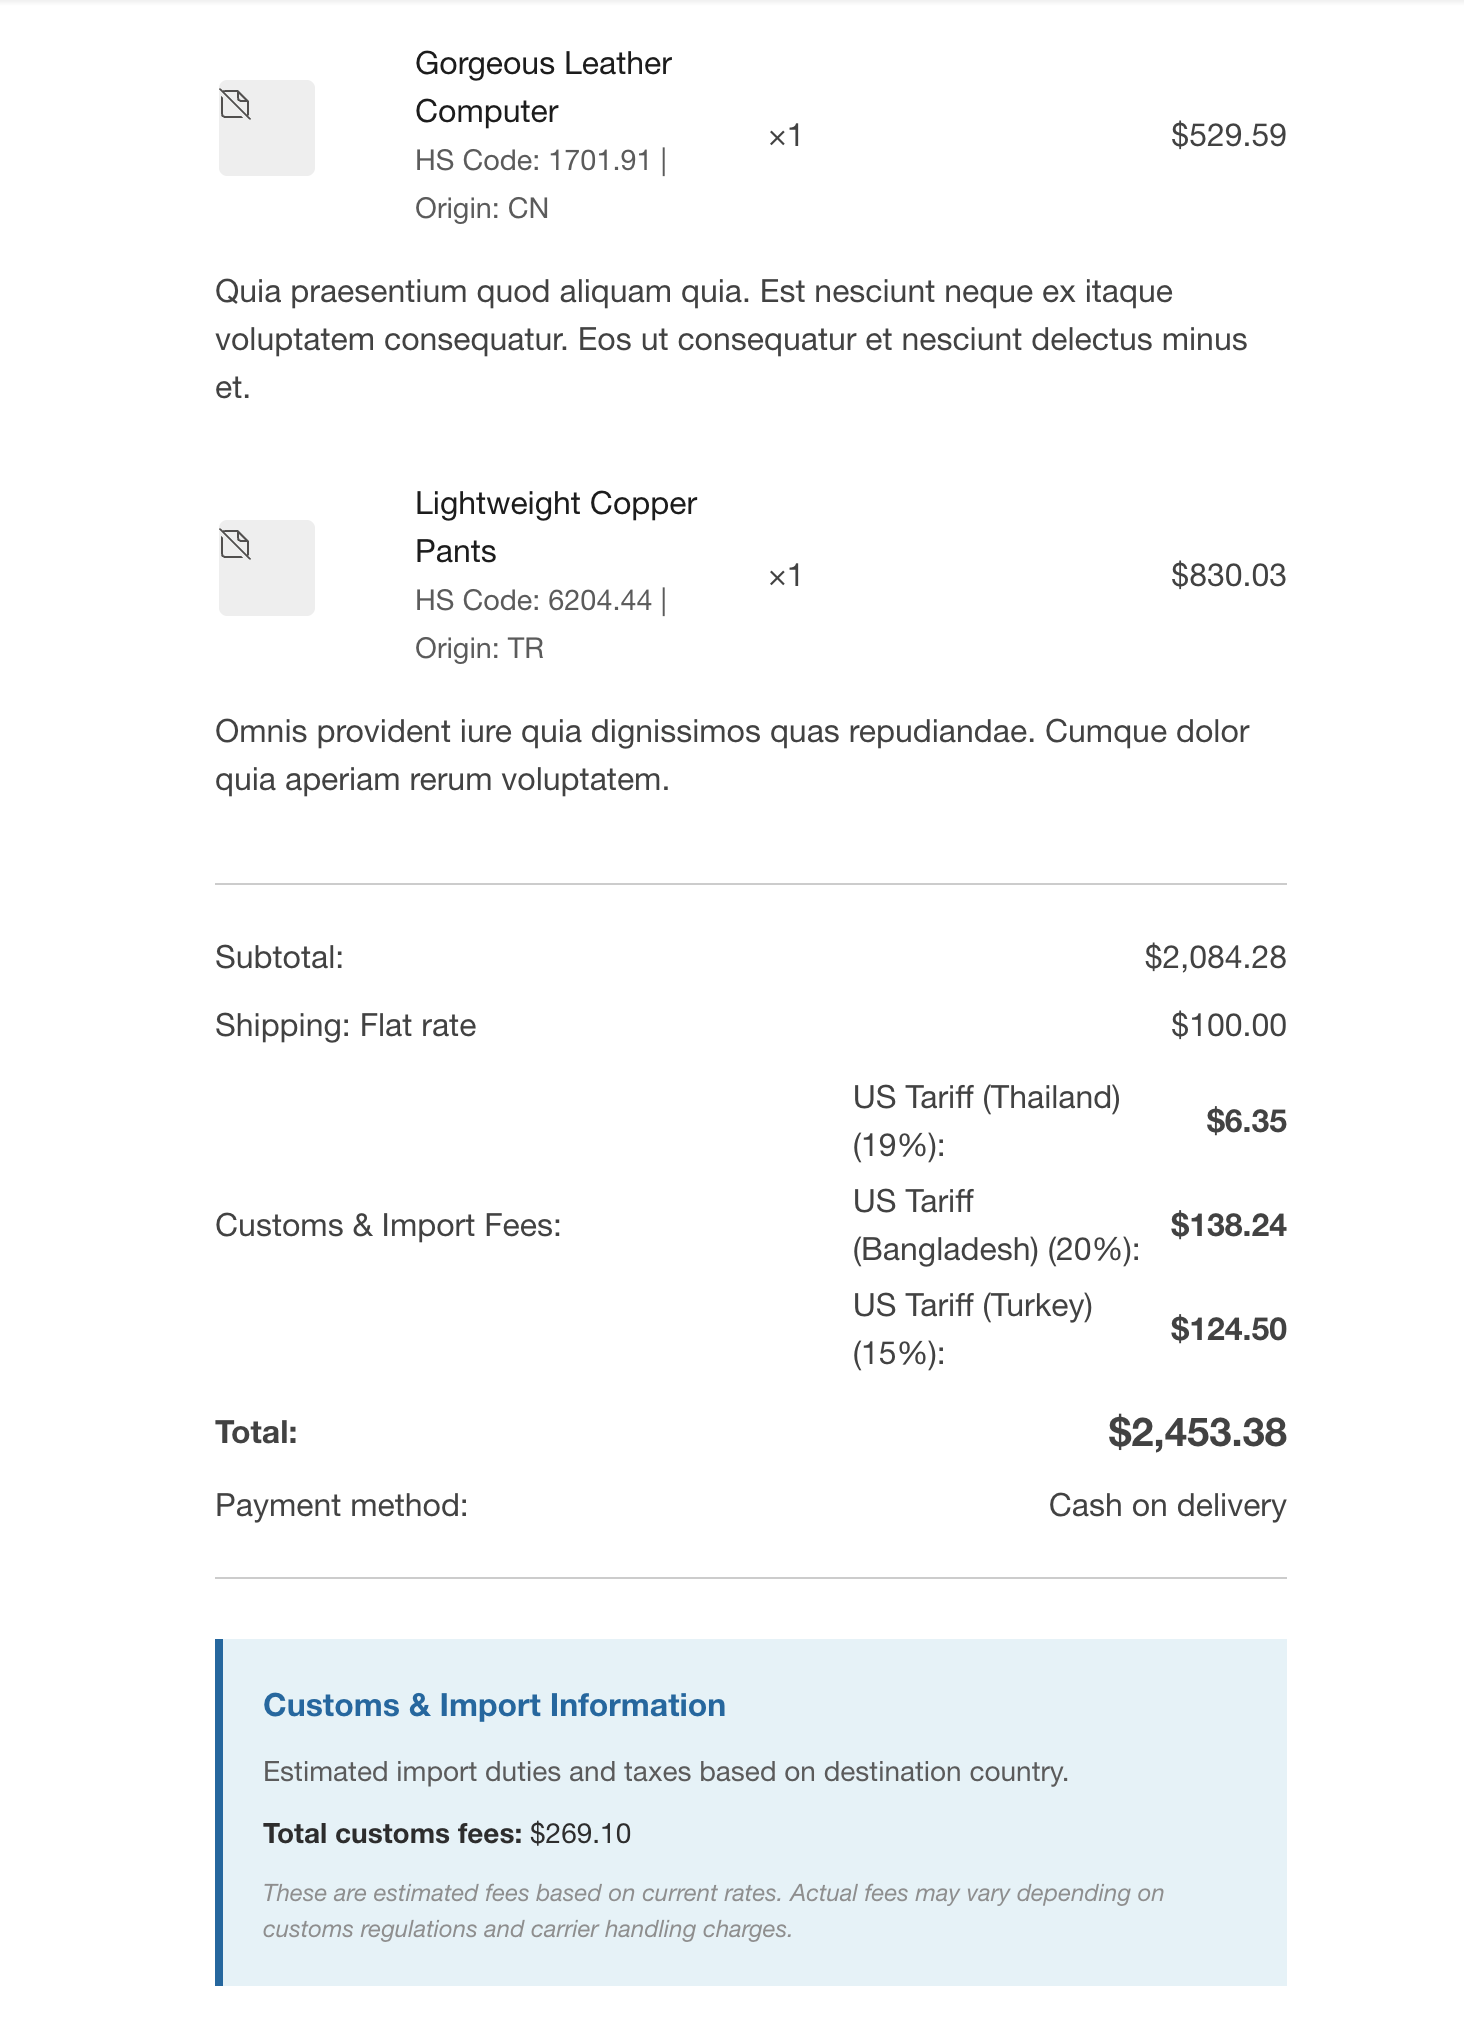Select the $830.03 item price
Viewport: 1464px width, 2032px height.
pyautogui.click(x=1228, y=575)
